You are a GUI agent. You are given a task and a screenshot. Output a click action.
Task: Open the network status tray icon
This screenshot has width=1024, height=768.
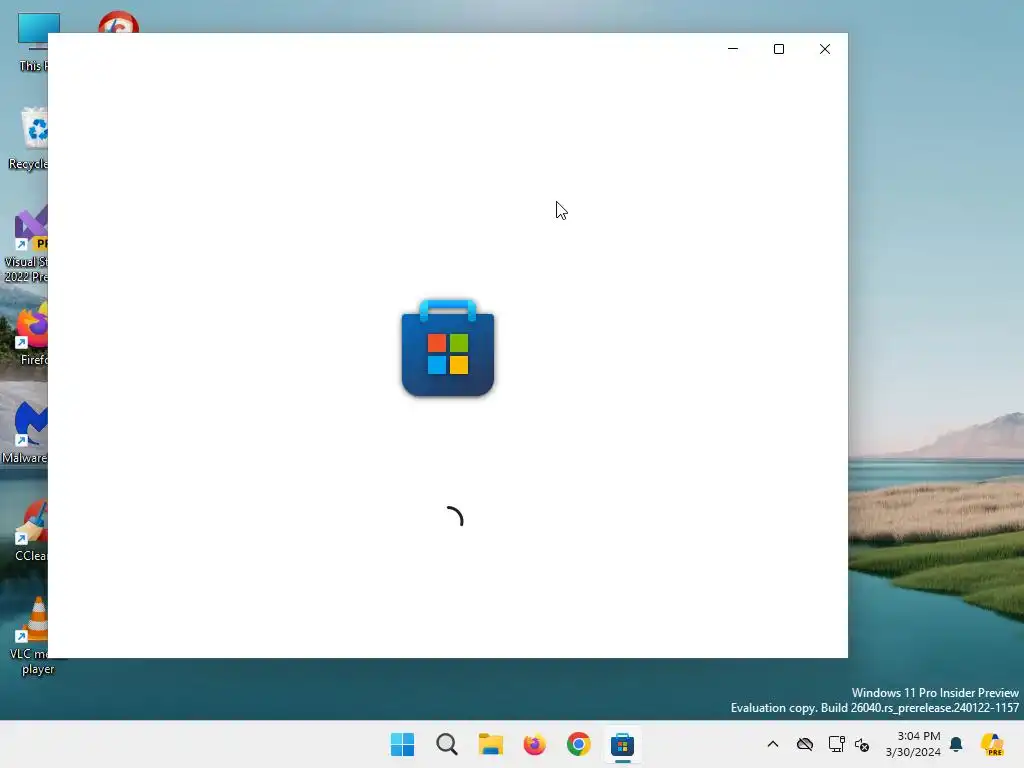tap(837, 744)
